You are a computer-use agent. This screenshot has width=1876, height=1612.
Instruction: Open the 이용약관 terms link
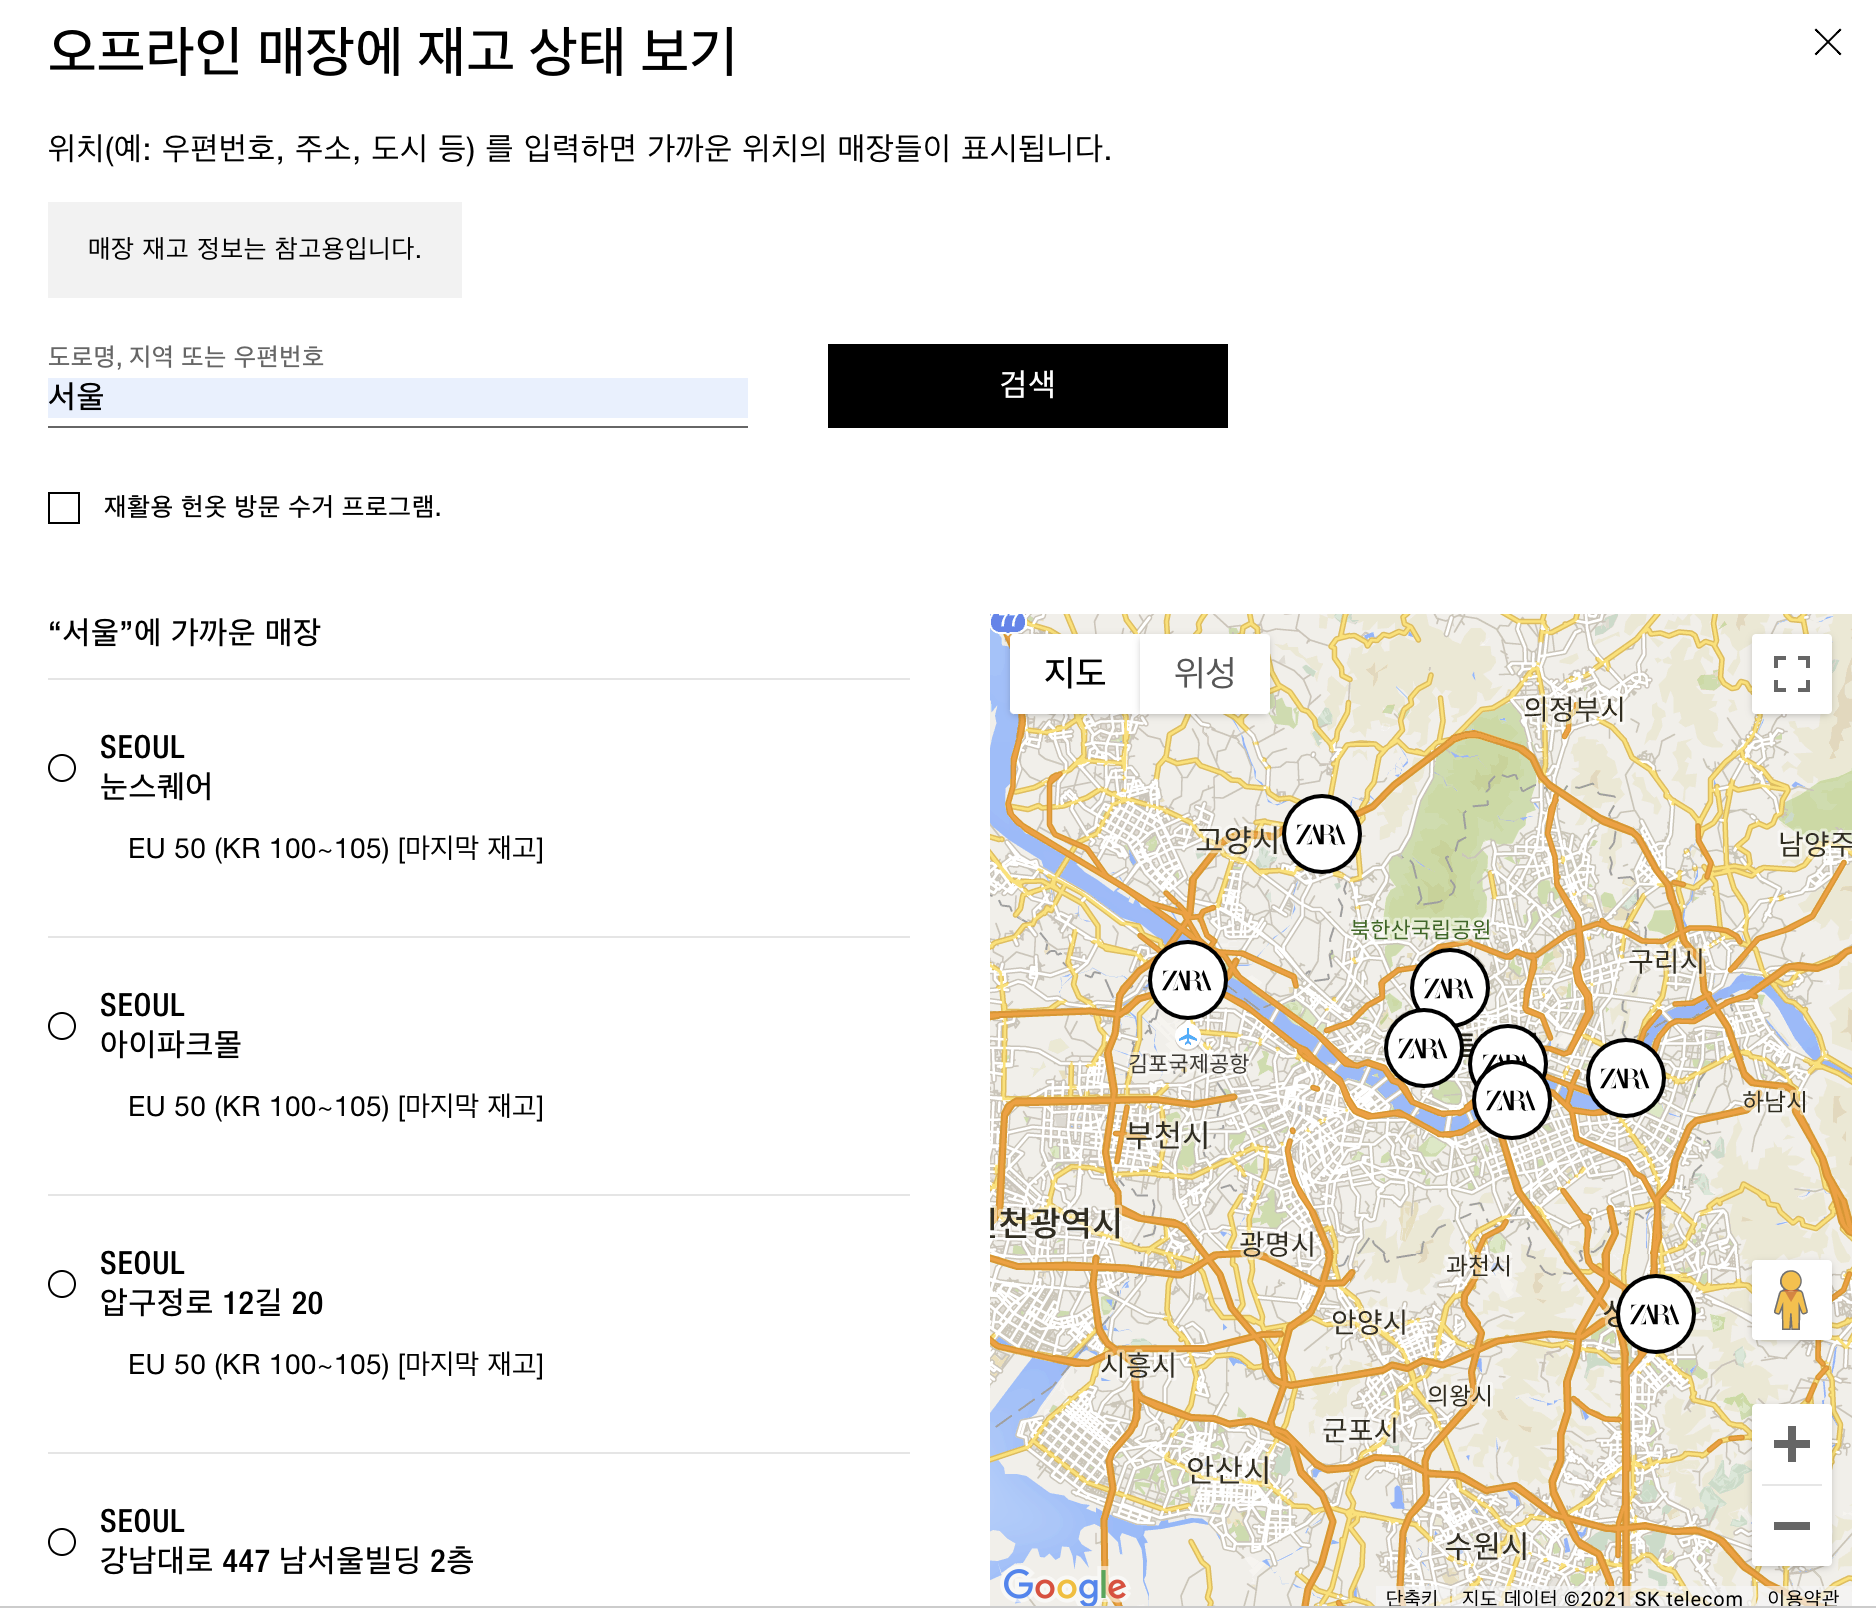pos(1803,1598)
